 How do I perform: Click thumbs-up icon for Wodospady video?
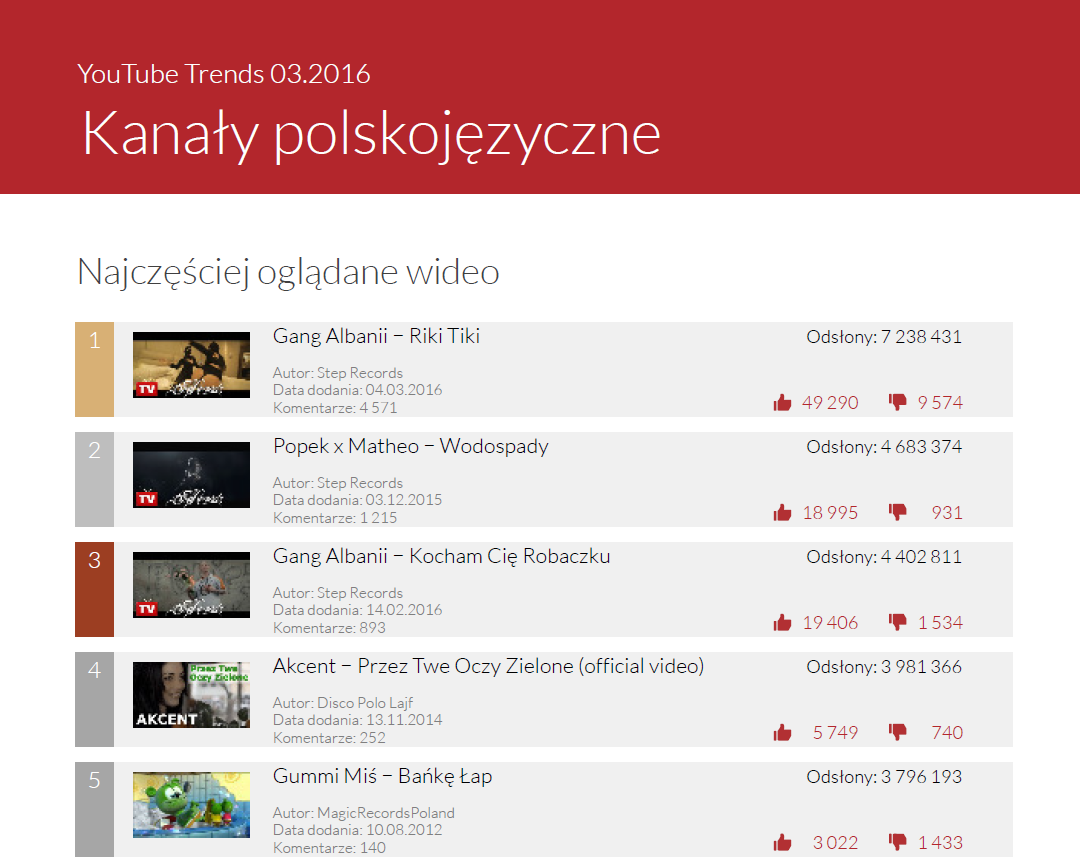point(782,513)
